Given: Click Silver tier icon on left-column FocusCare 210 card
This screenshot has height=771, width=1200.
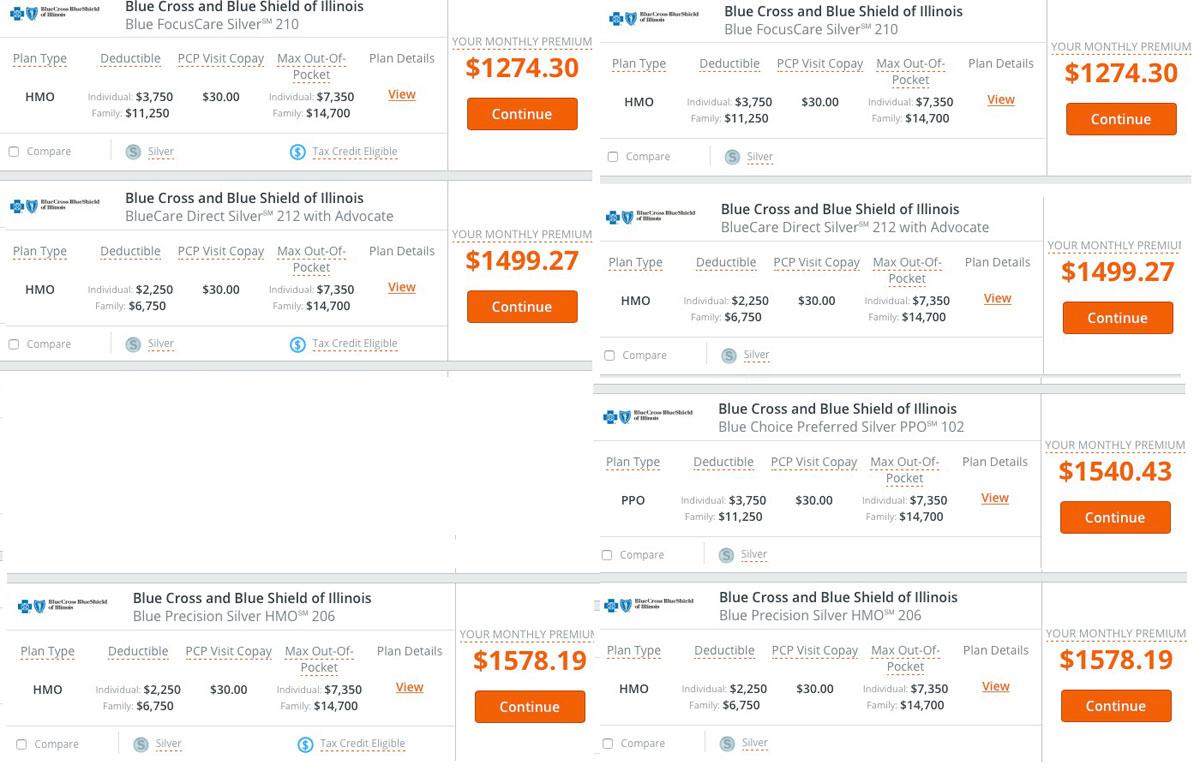Looking at the screenshot, I should (133, 152).
